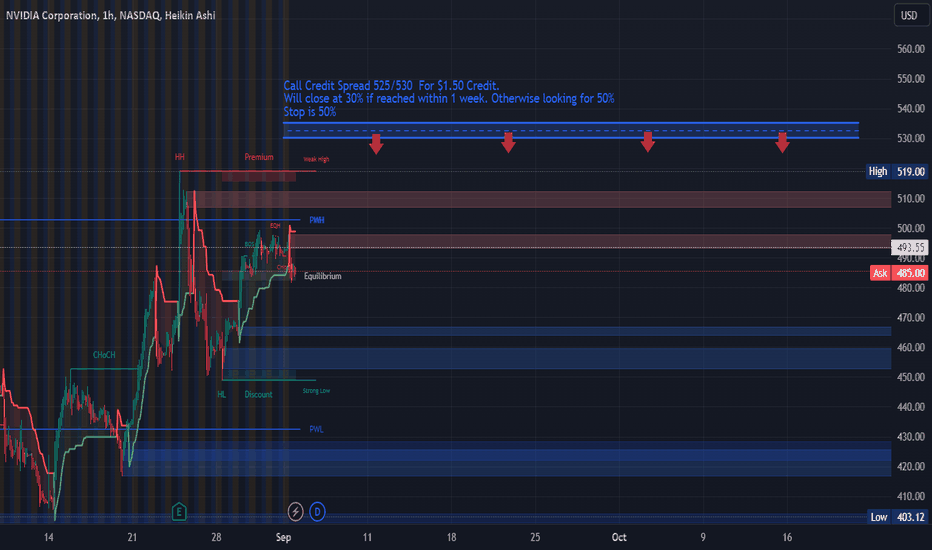Image resolution: width=932 pixels, height=550 pixels.
Task: Click the 'Stop is 50%' annotation line
Action: tap(310, 112)
